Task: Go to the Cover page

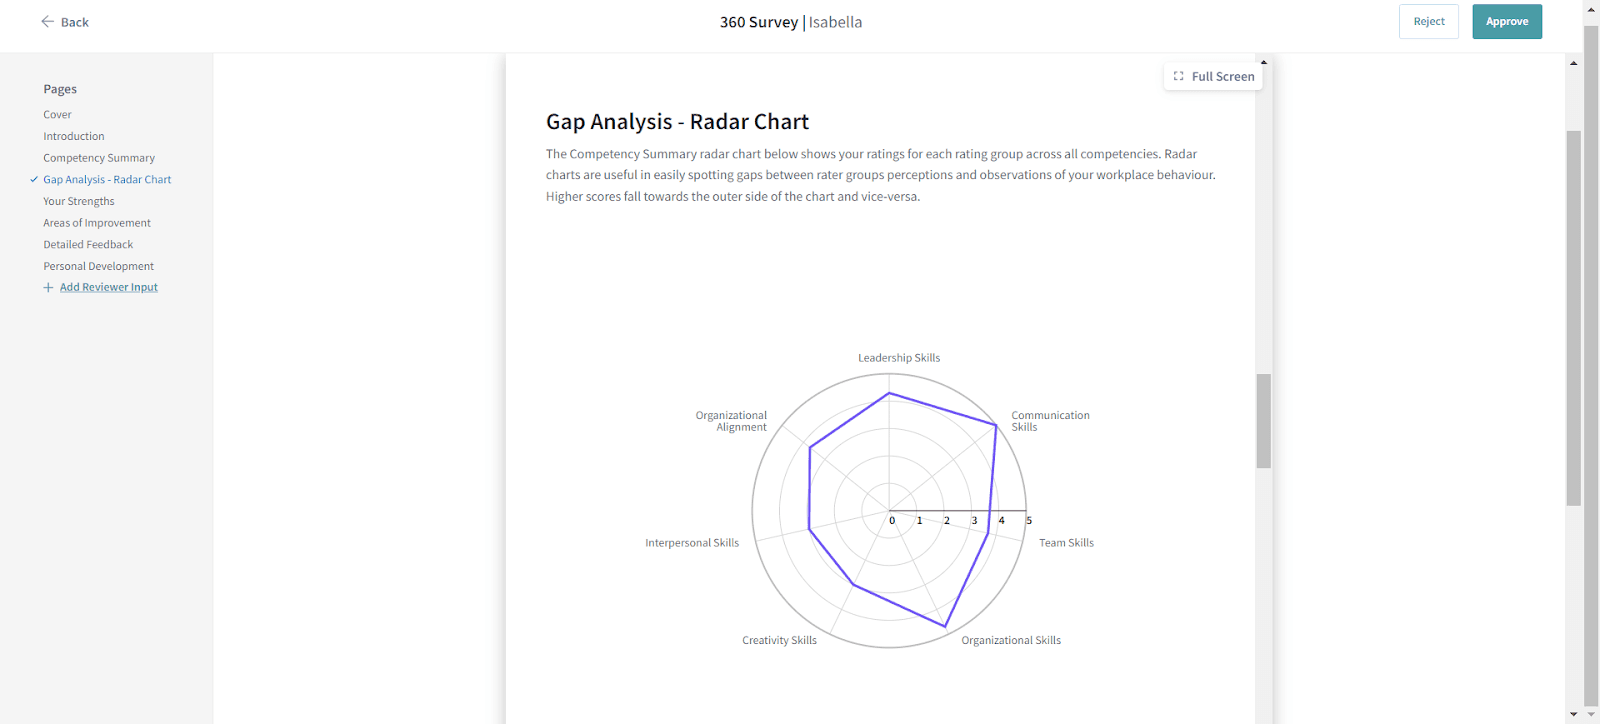Action: (57, 115)
